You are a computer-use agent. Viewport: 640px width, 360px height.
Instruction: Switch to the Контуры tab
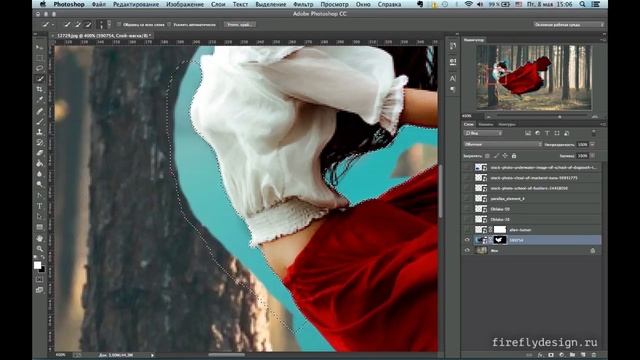pos(507,124)
